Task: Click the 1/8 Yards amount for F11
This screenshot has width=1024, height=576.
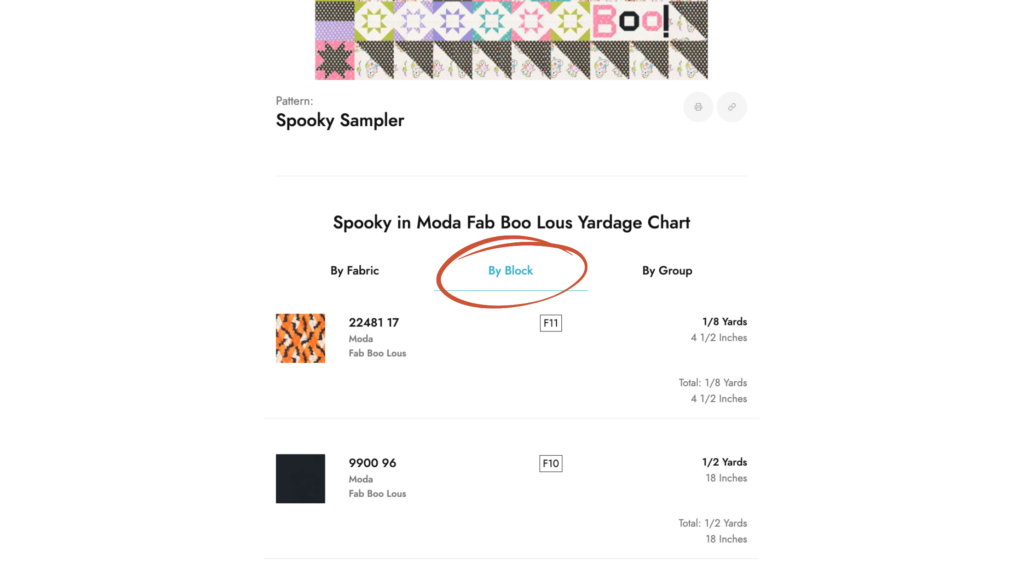Action: point(724,322)
